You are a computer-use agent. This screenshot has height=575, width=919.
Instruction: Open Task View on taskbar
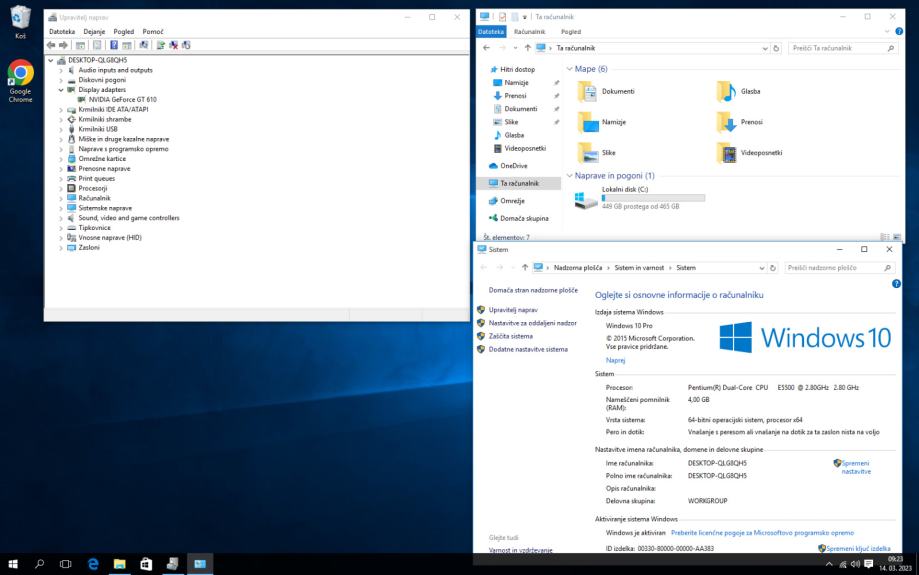coord(66,564)
